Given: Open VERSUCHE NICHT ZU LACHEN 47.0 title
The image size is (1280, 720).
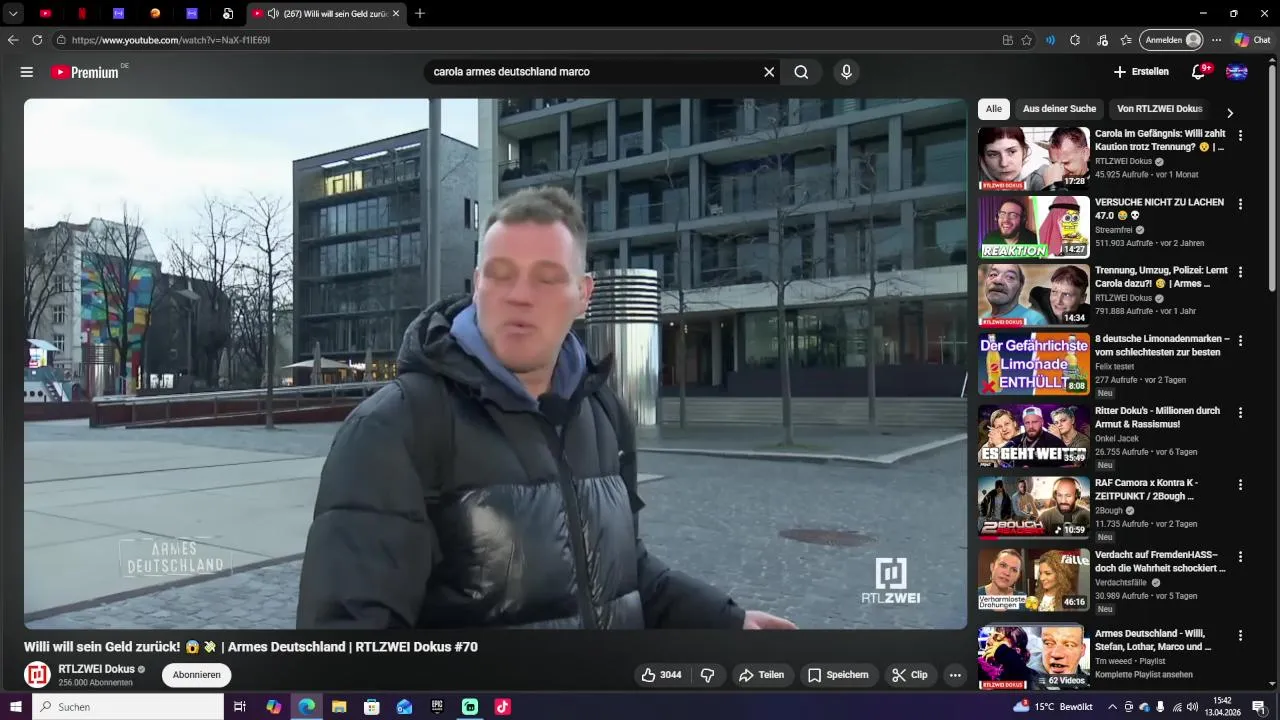Looking at the screenshot, I should [x=1159, y=208].
